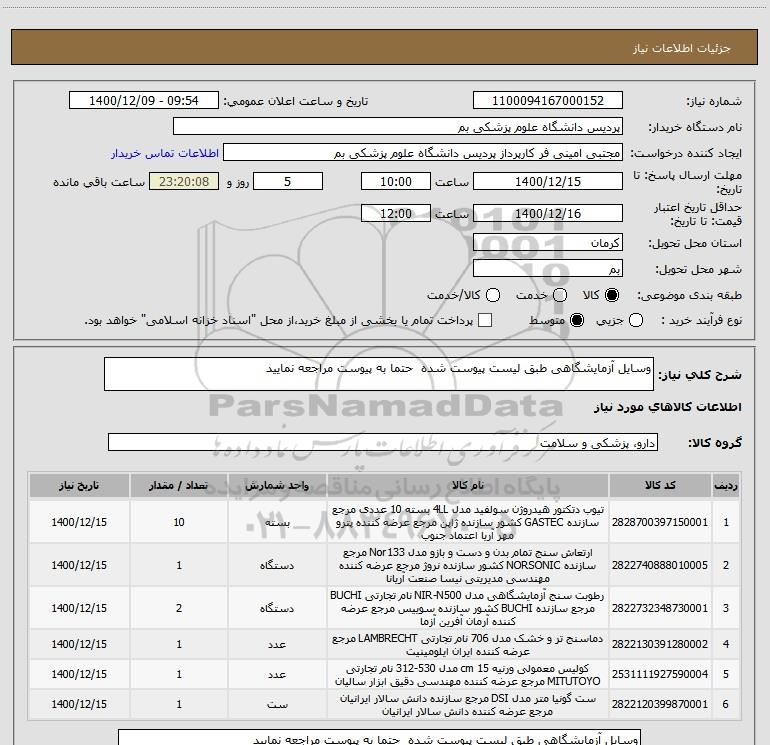The height and width of the screenshot is (745, 770).
Task: Choose the متوسط purchase type radio
Action: (x=577, y=320)
